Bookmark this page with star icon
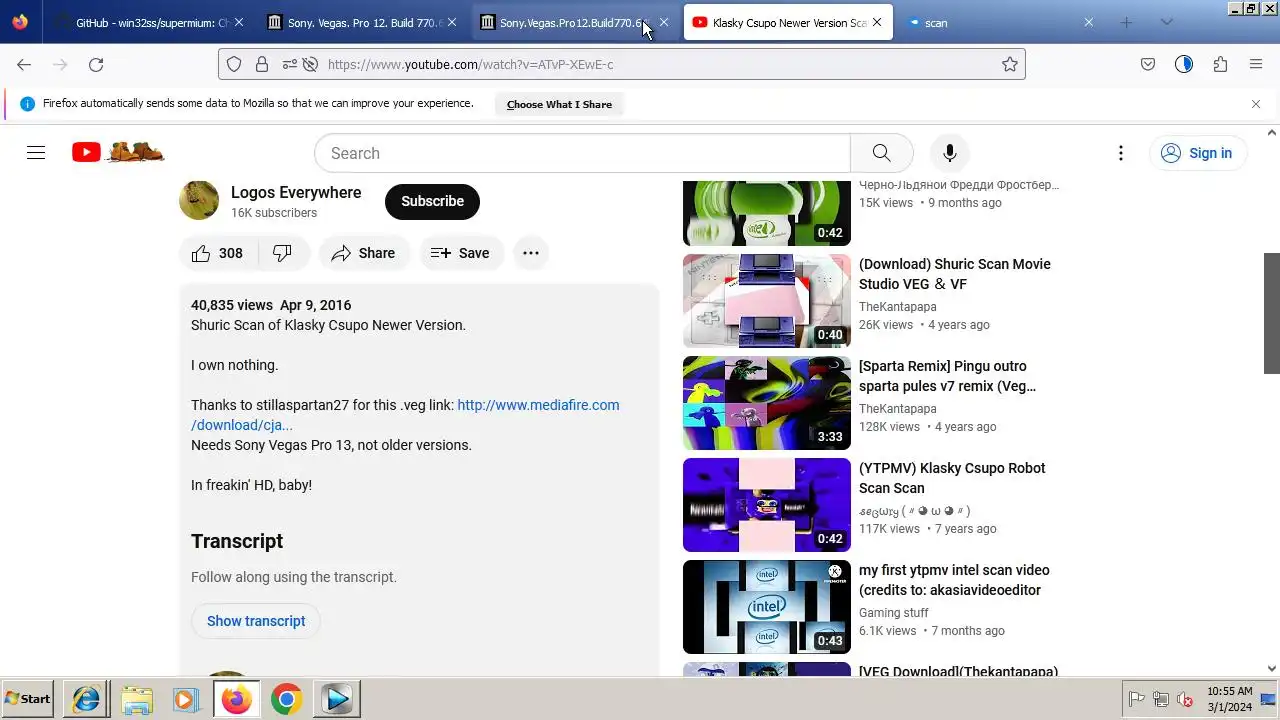The width and height of the screenshot is (1280, 720). pos(1010,64)
